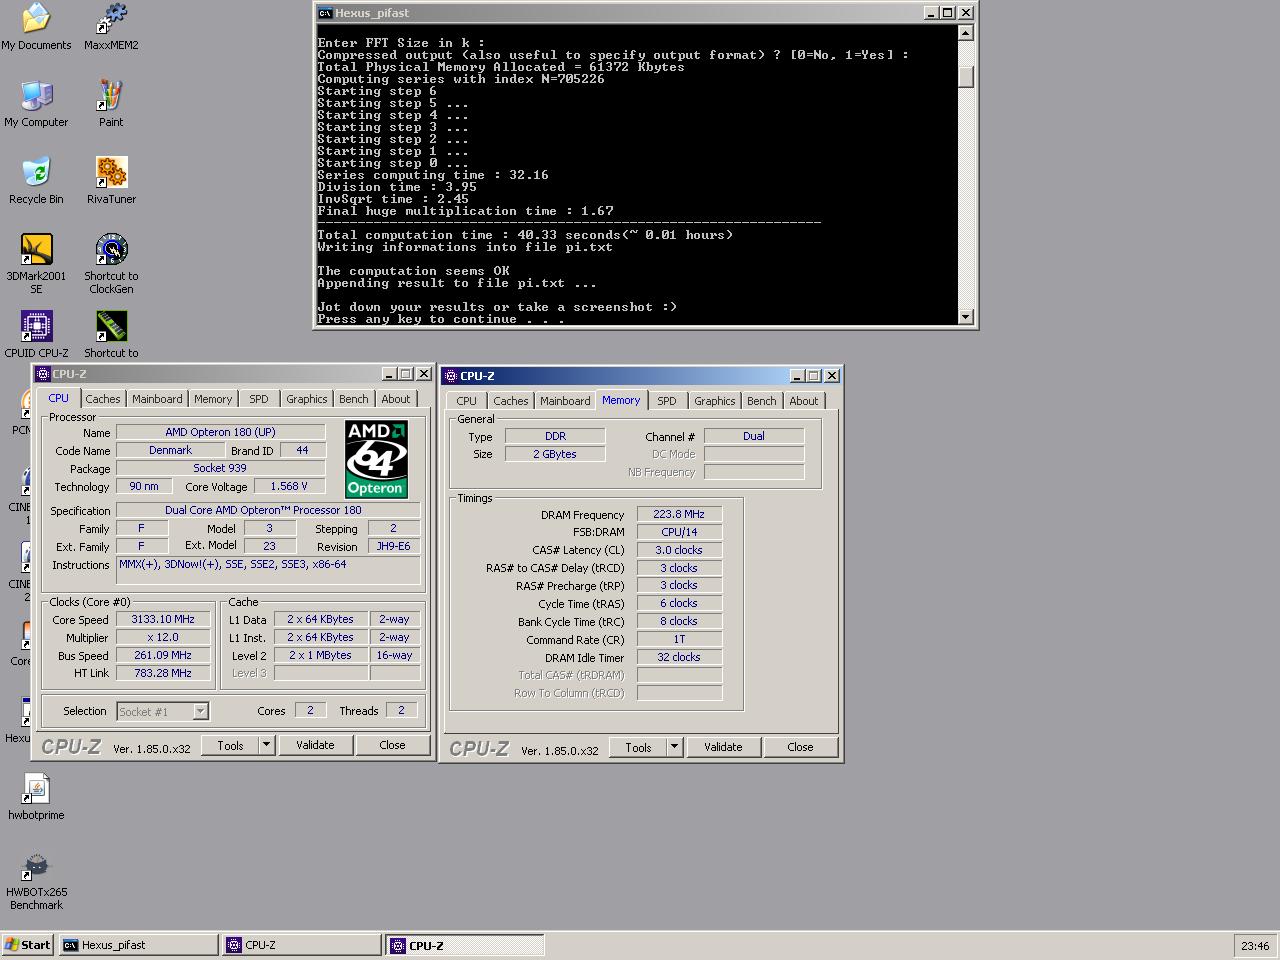
Task: Click the DRAM Frequency 223.8 MHz value
Action: coord(679,514)
